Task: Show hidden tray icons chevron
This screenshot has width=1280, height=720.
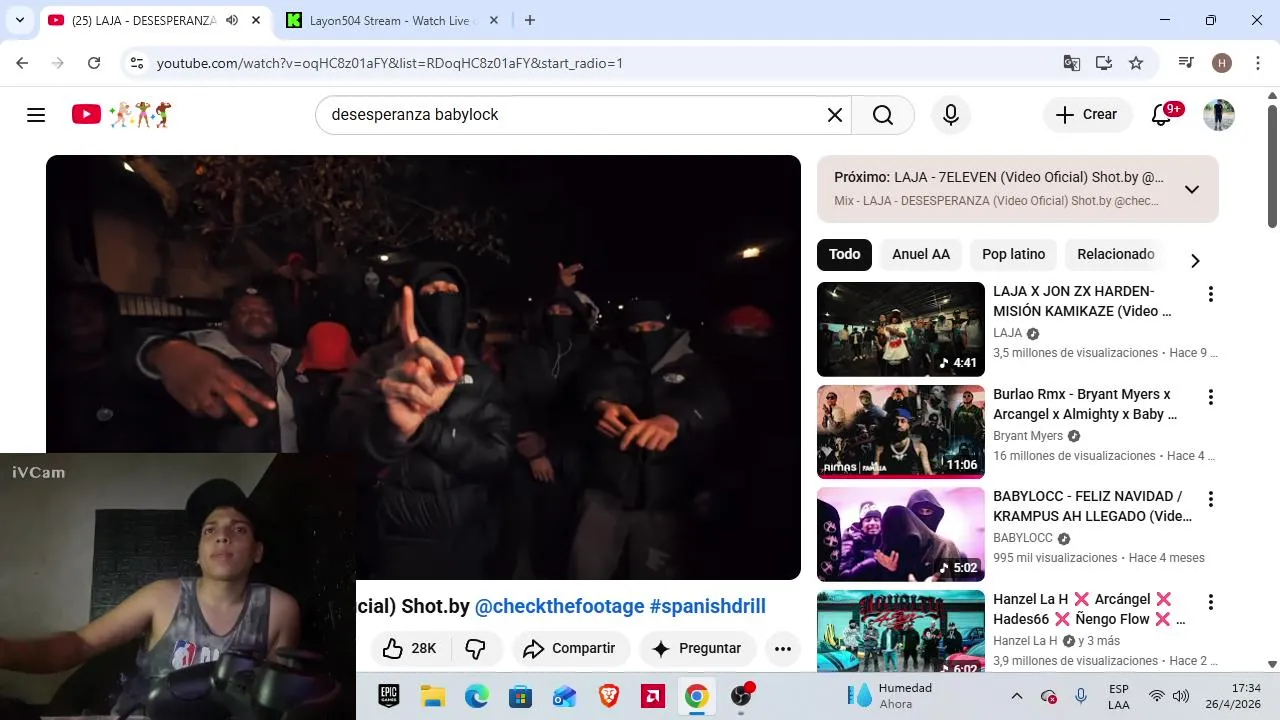Action: 1017,696
